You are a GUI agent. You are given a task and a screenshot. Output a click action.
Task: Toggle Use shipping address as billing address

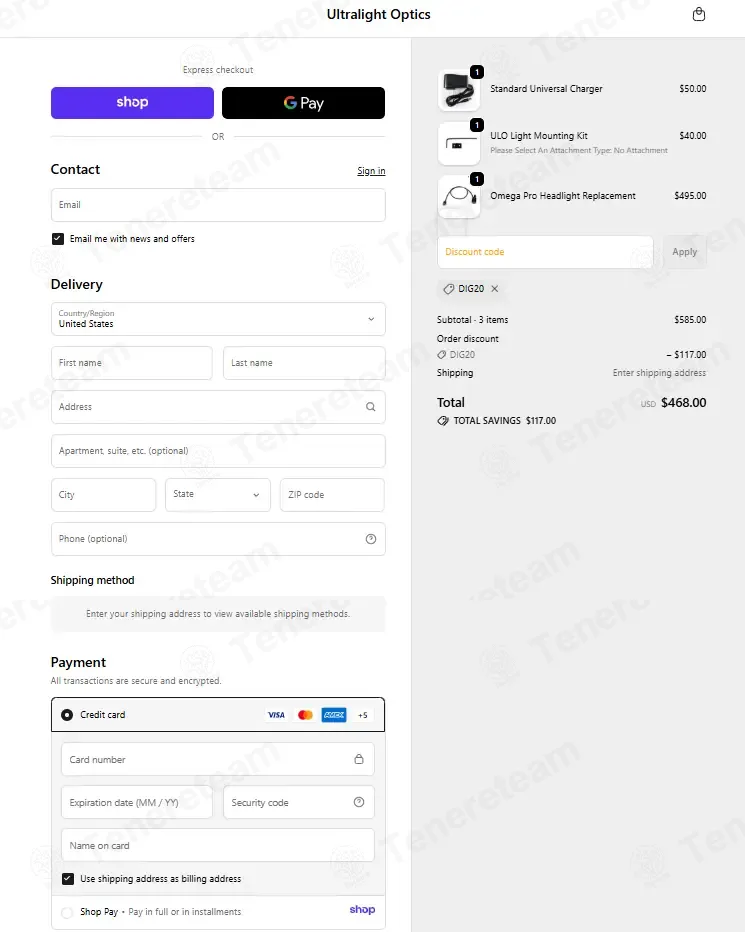click(68, 879)
